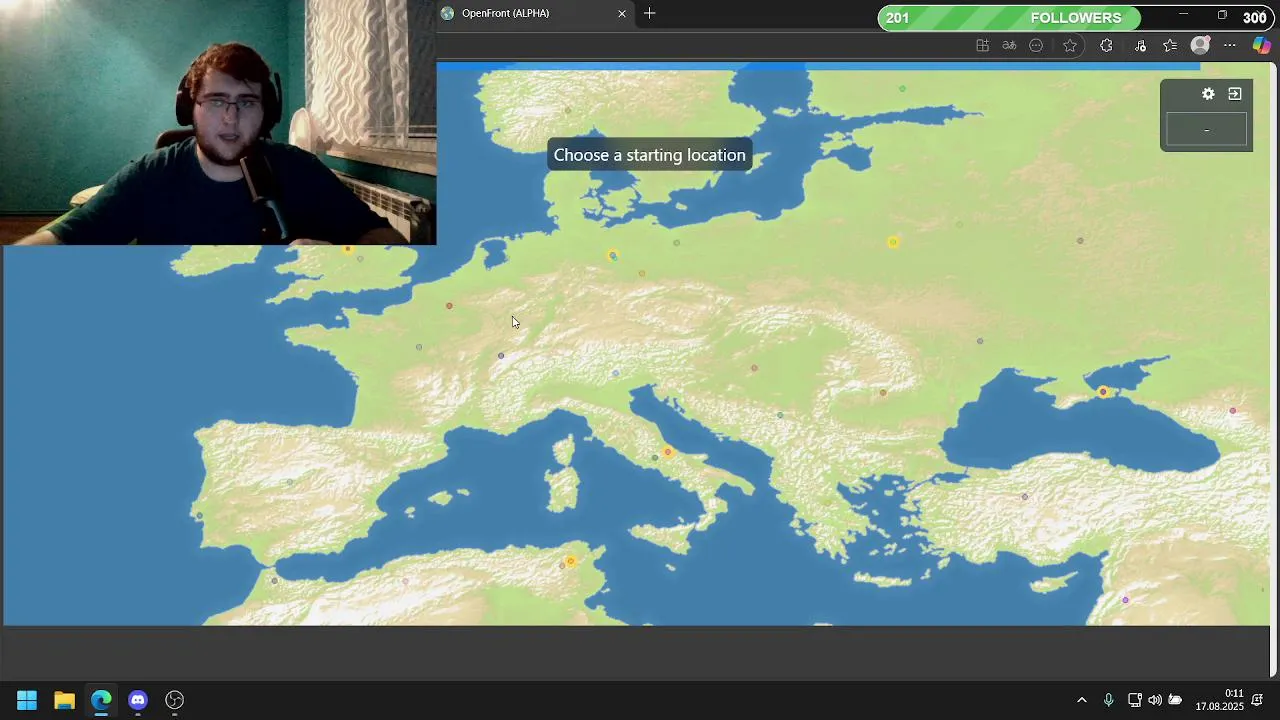Image resolution: width=1280 pixels, height=720 pixels.
Task: Open the network tray icon
Action: 1135,700
